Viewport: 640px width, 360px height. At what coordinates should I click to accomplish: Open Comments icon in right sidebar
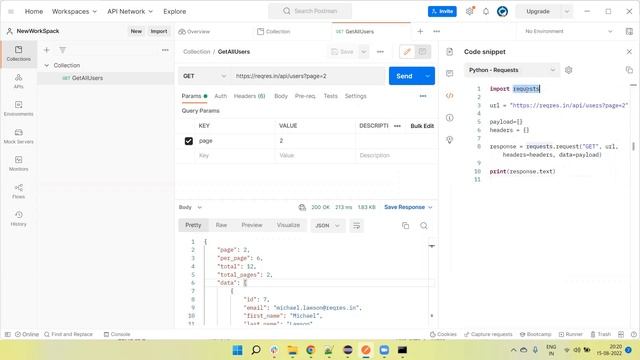tap(449, 73)
